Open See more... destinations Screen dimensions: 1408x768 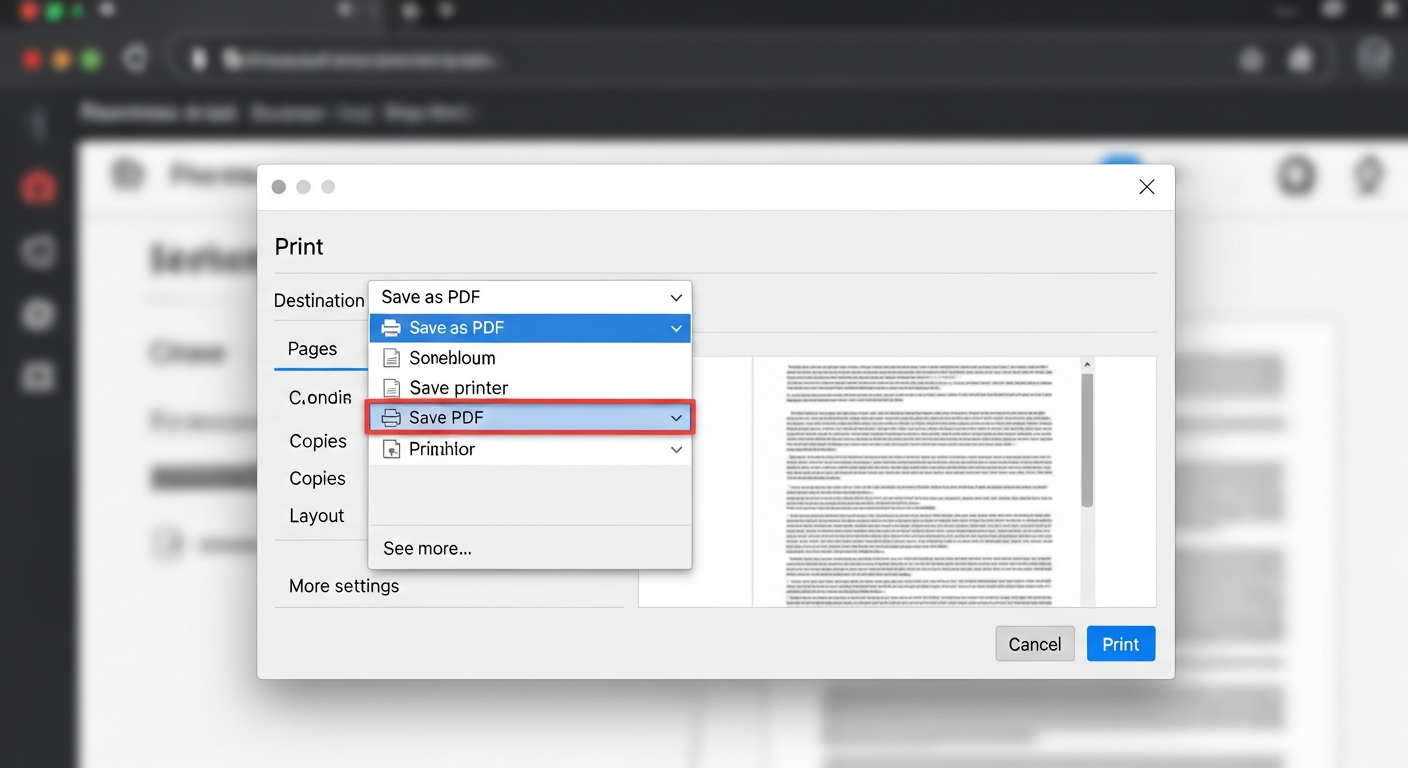(427, 548)
